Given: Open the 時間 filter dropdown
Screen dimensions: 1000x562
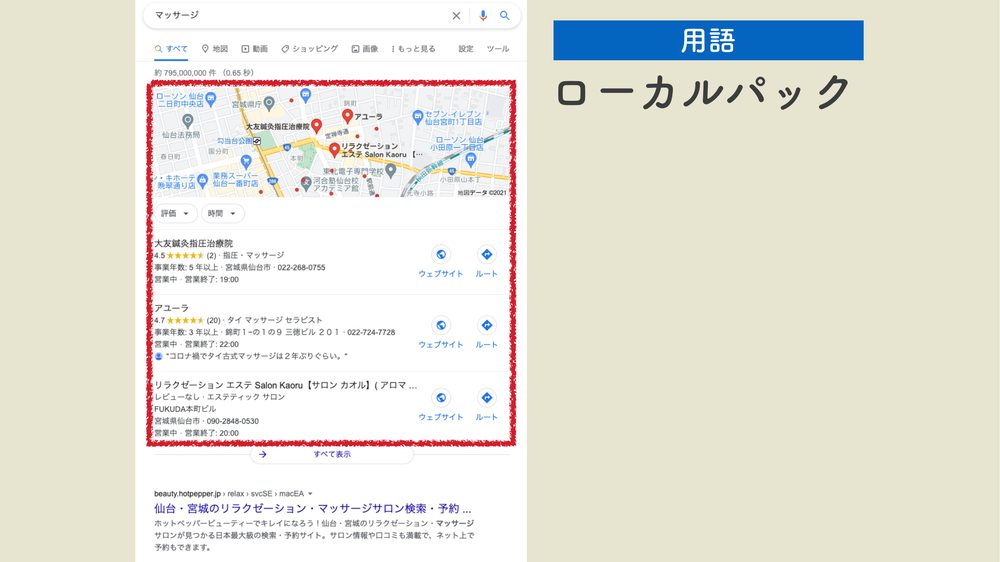Looking at the screenshot, I should click(x=222, y=214).
